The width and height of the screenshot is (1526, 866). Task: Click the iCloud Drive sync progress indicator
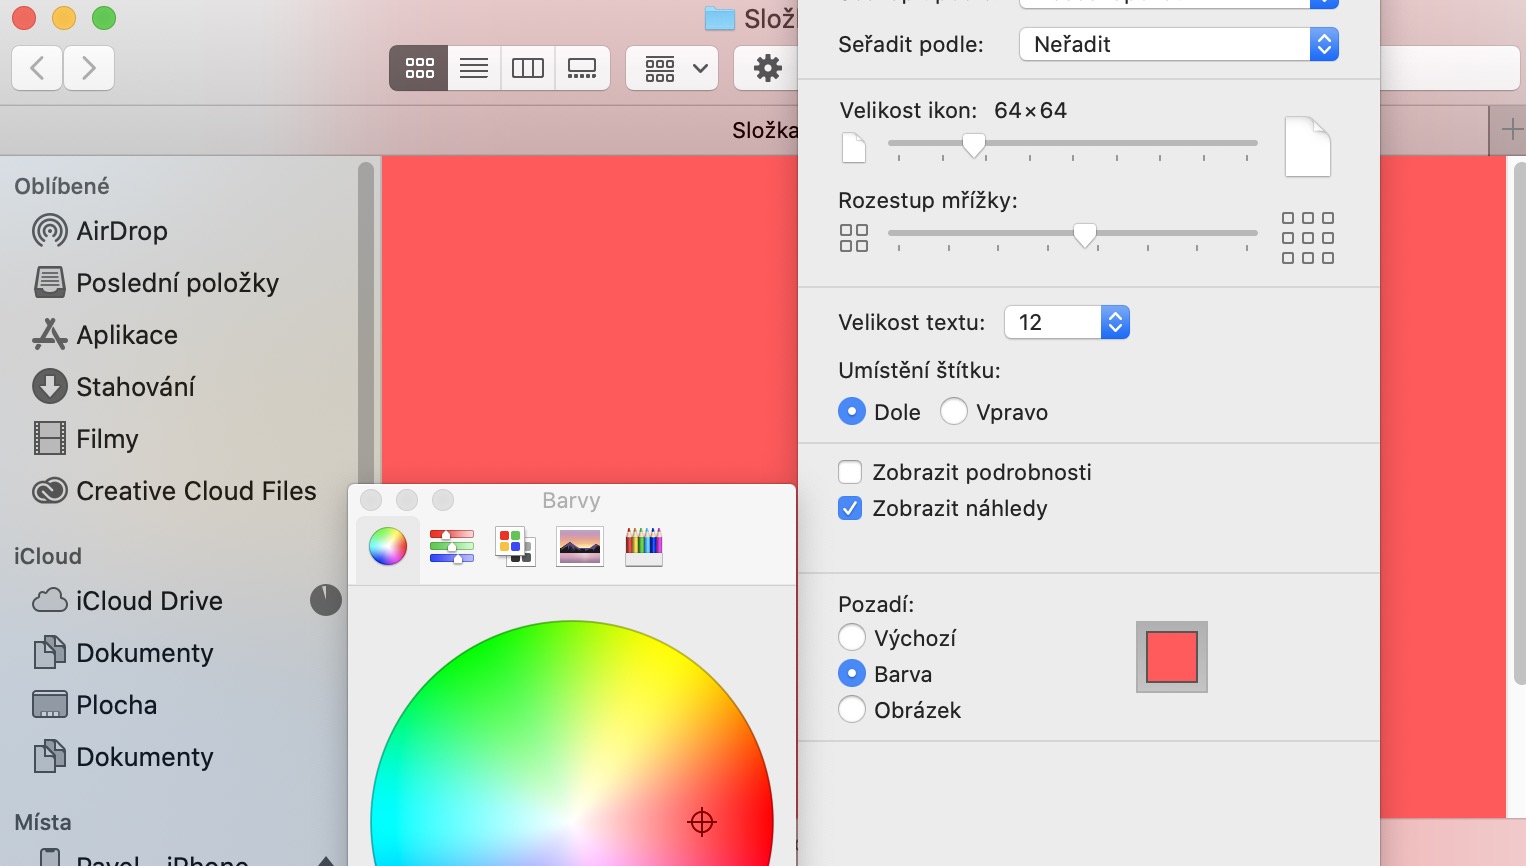[x=326, y=600]
